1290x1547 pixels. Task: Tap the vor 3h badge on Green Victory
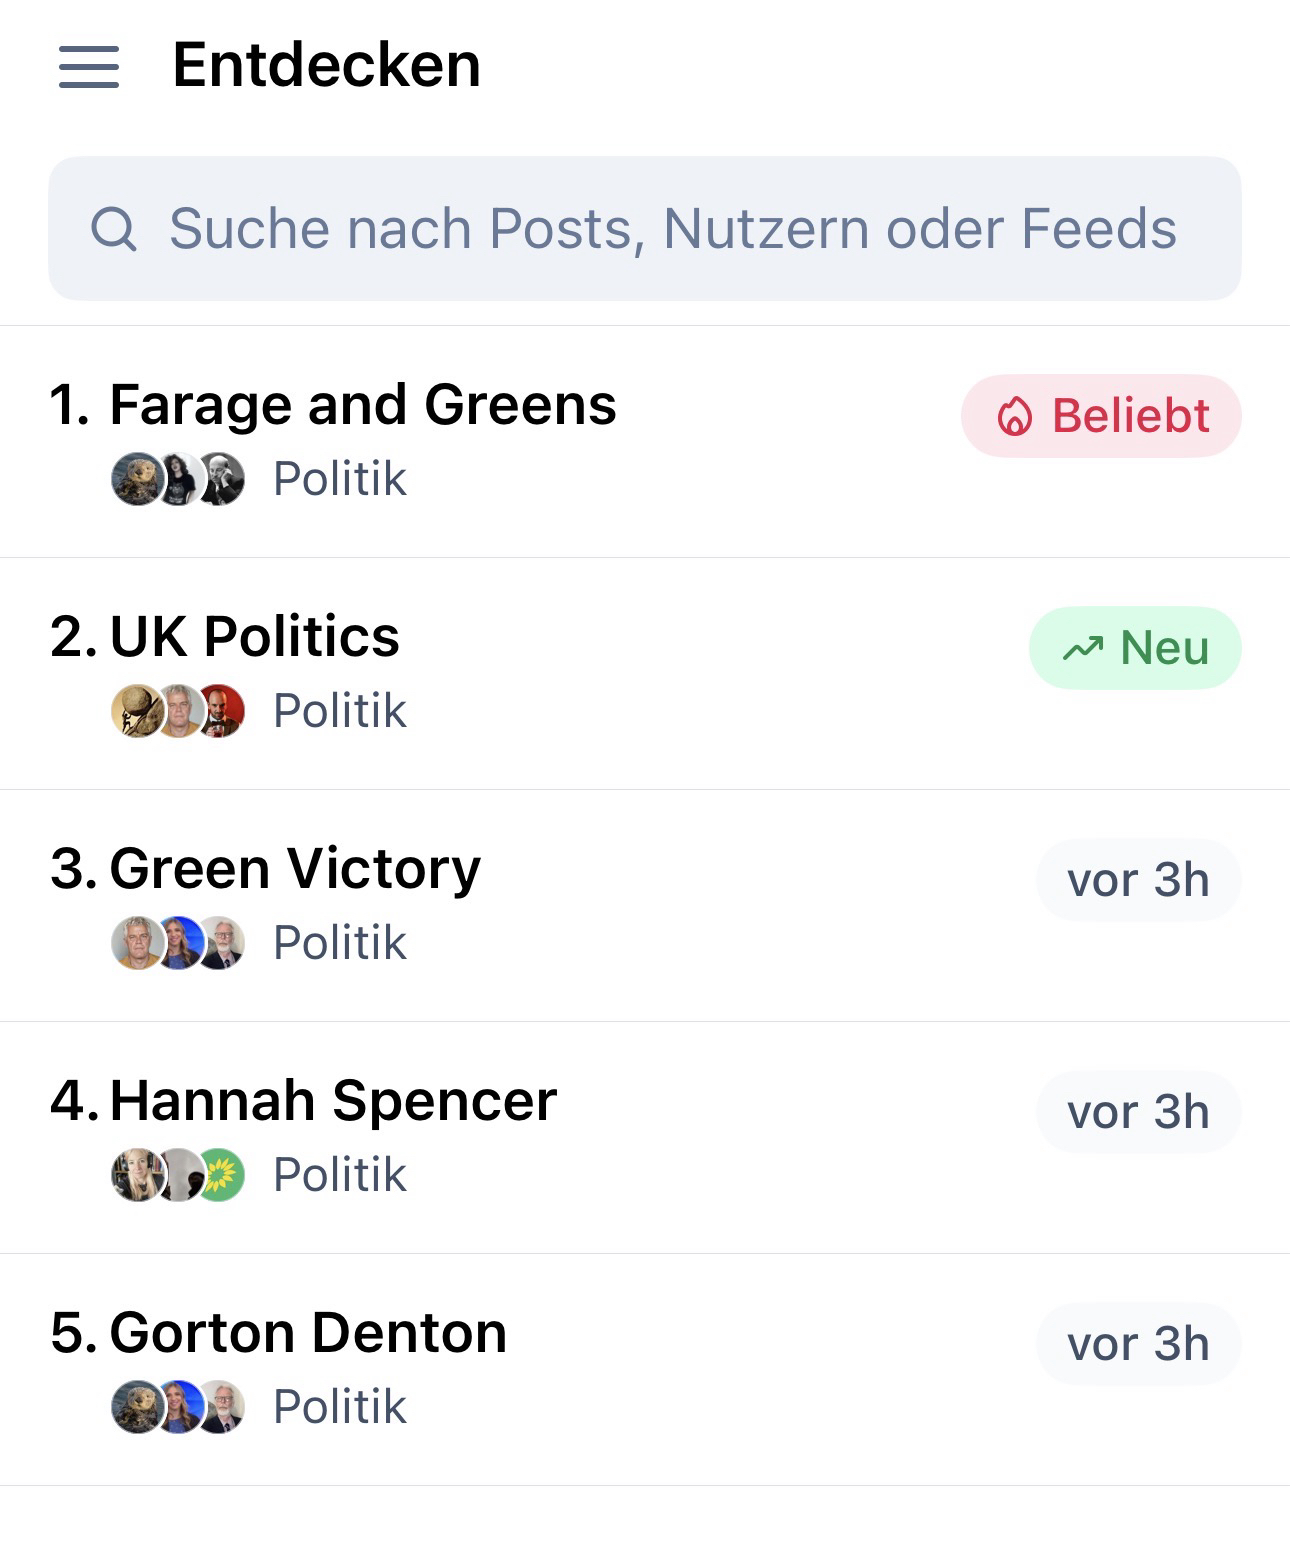[1138, 880]
